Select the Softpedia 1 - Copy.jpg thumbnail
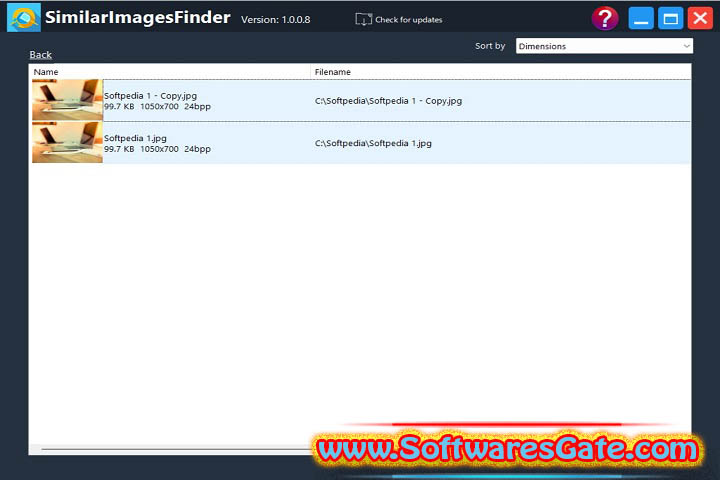 coord(68,100)
